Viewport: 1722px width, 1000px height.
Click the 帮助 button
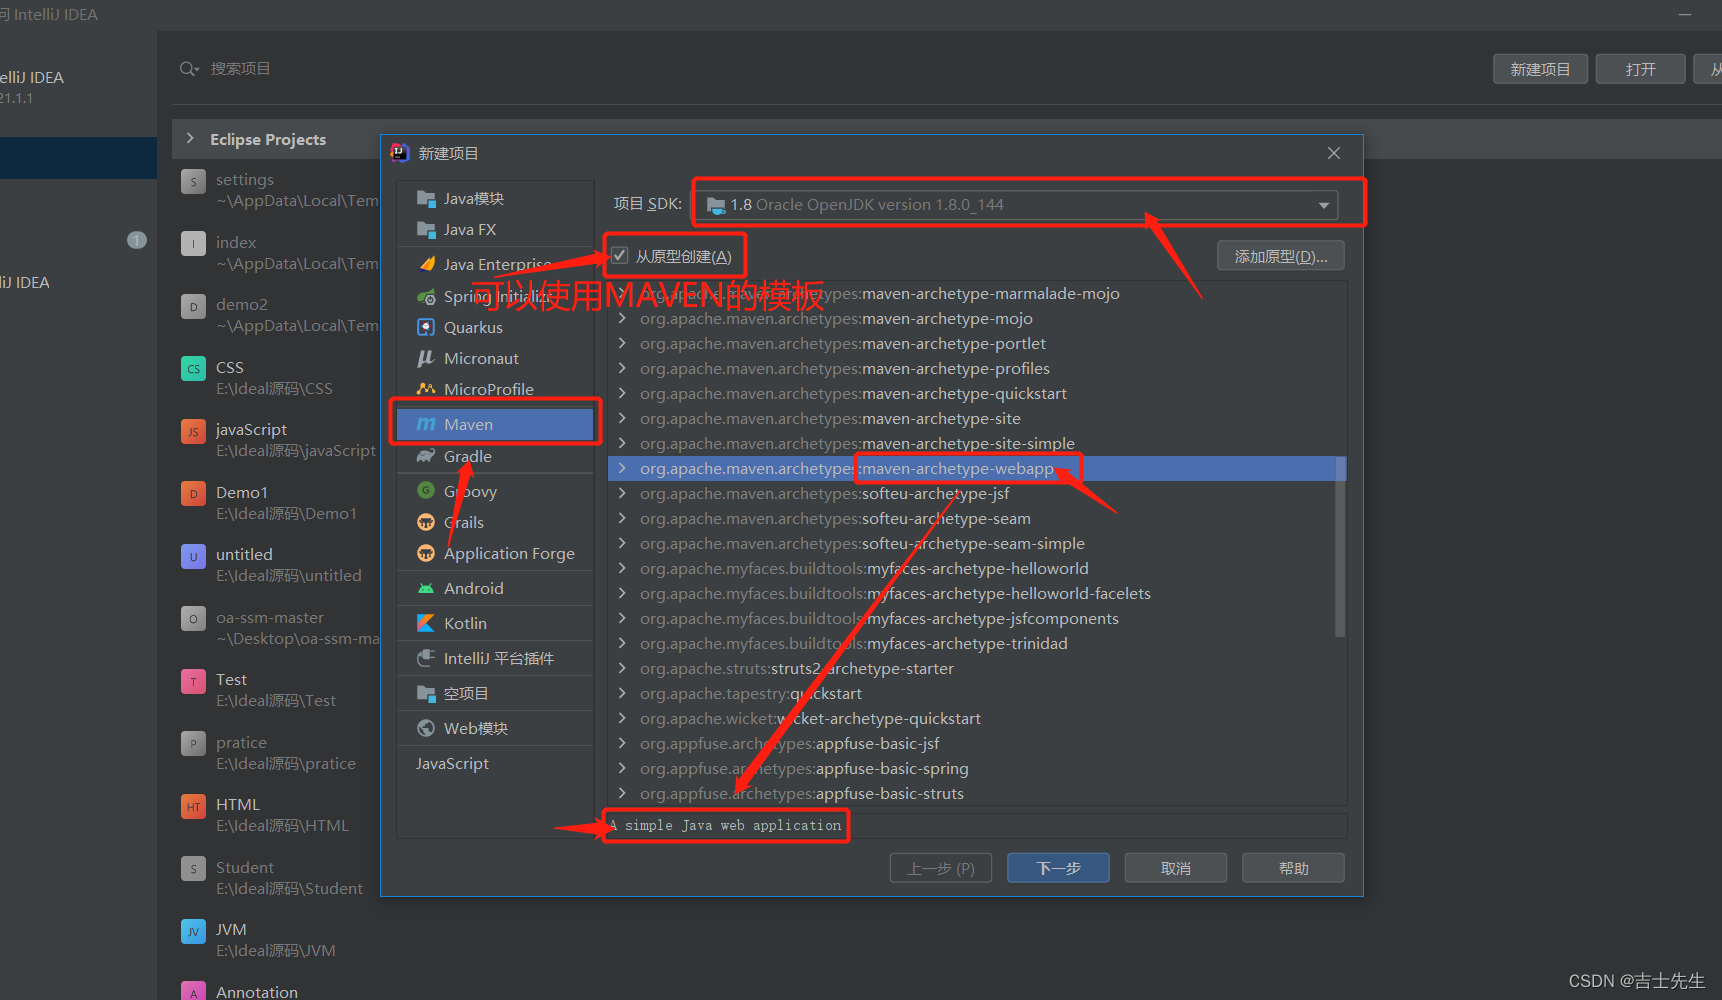tap(1293, 868)
